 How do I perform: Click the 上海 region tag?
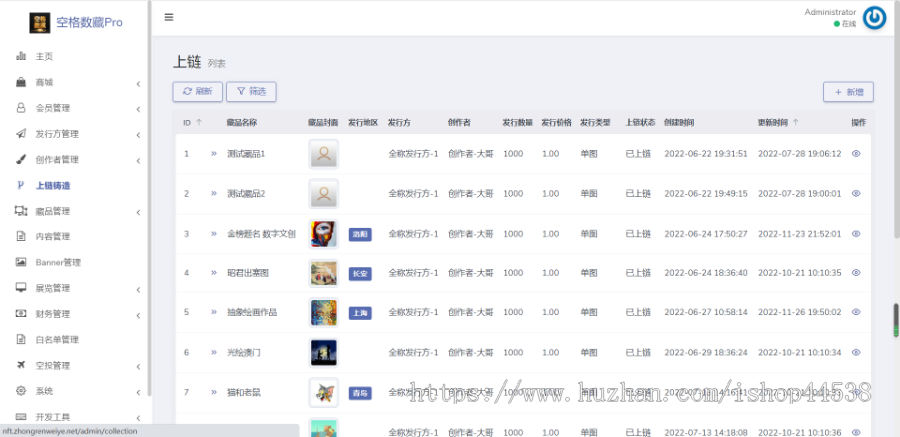click(x=360, y=313)
